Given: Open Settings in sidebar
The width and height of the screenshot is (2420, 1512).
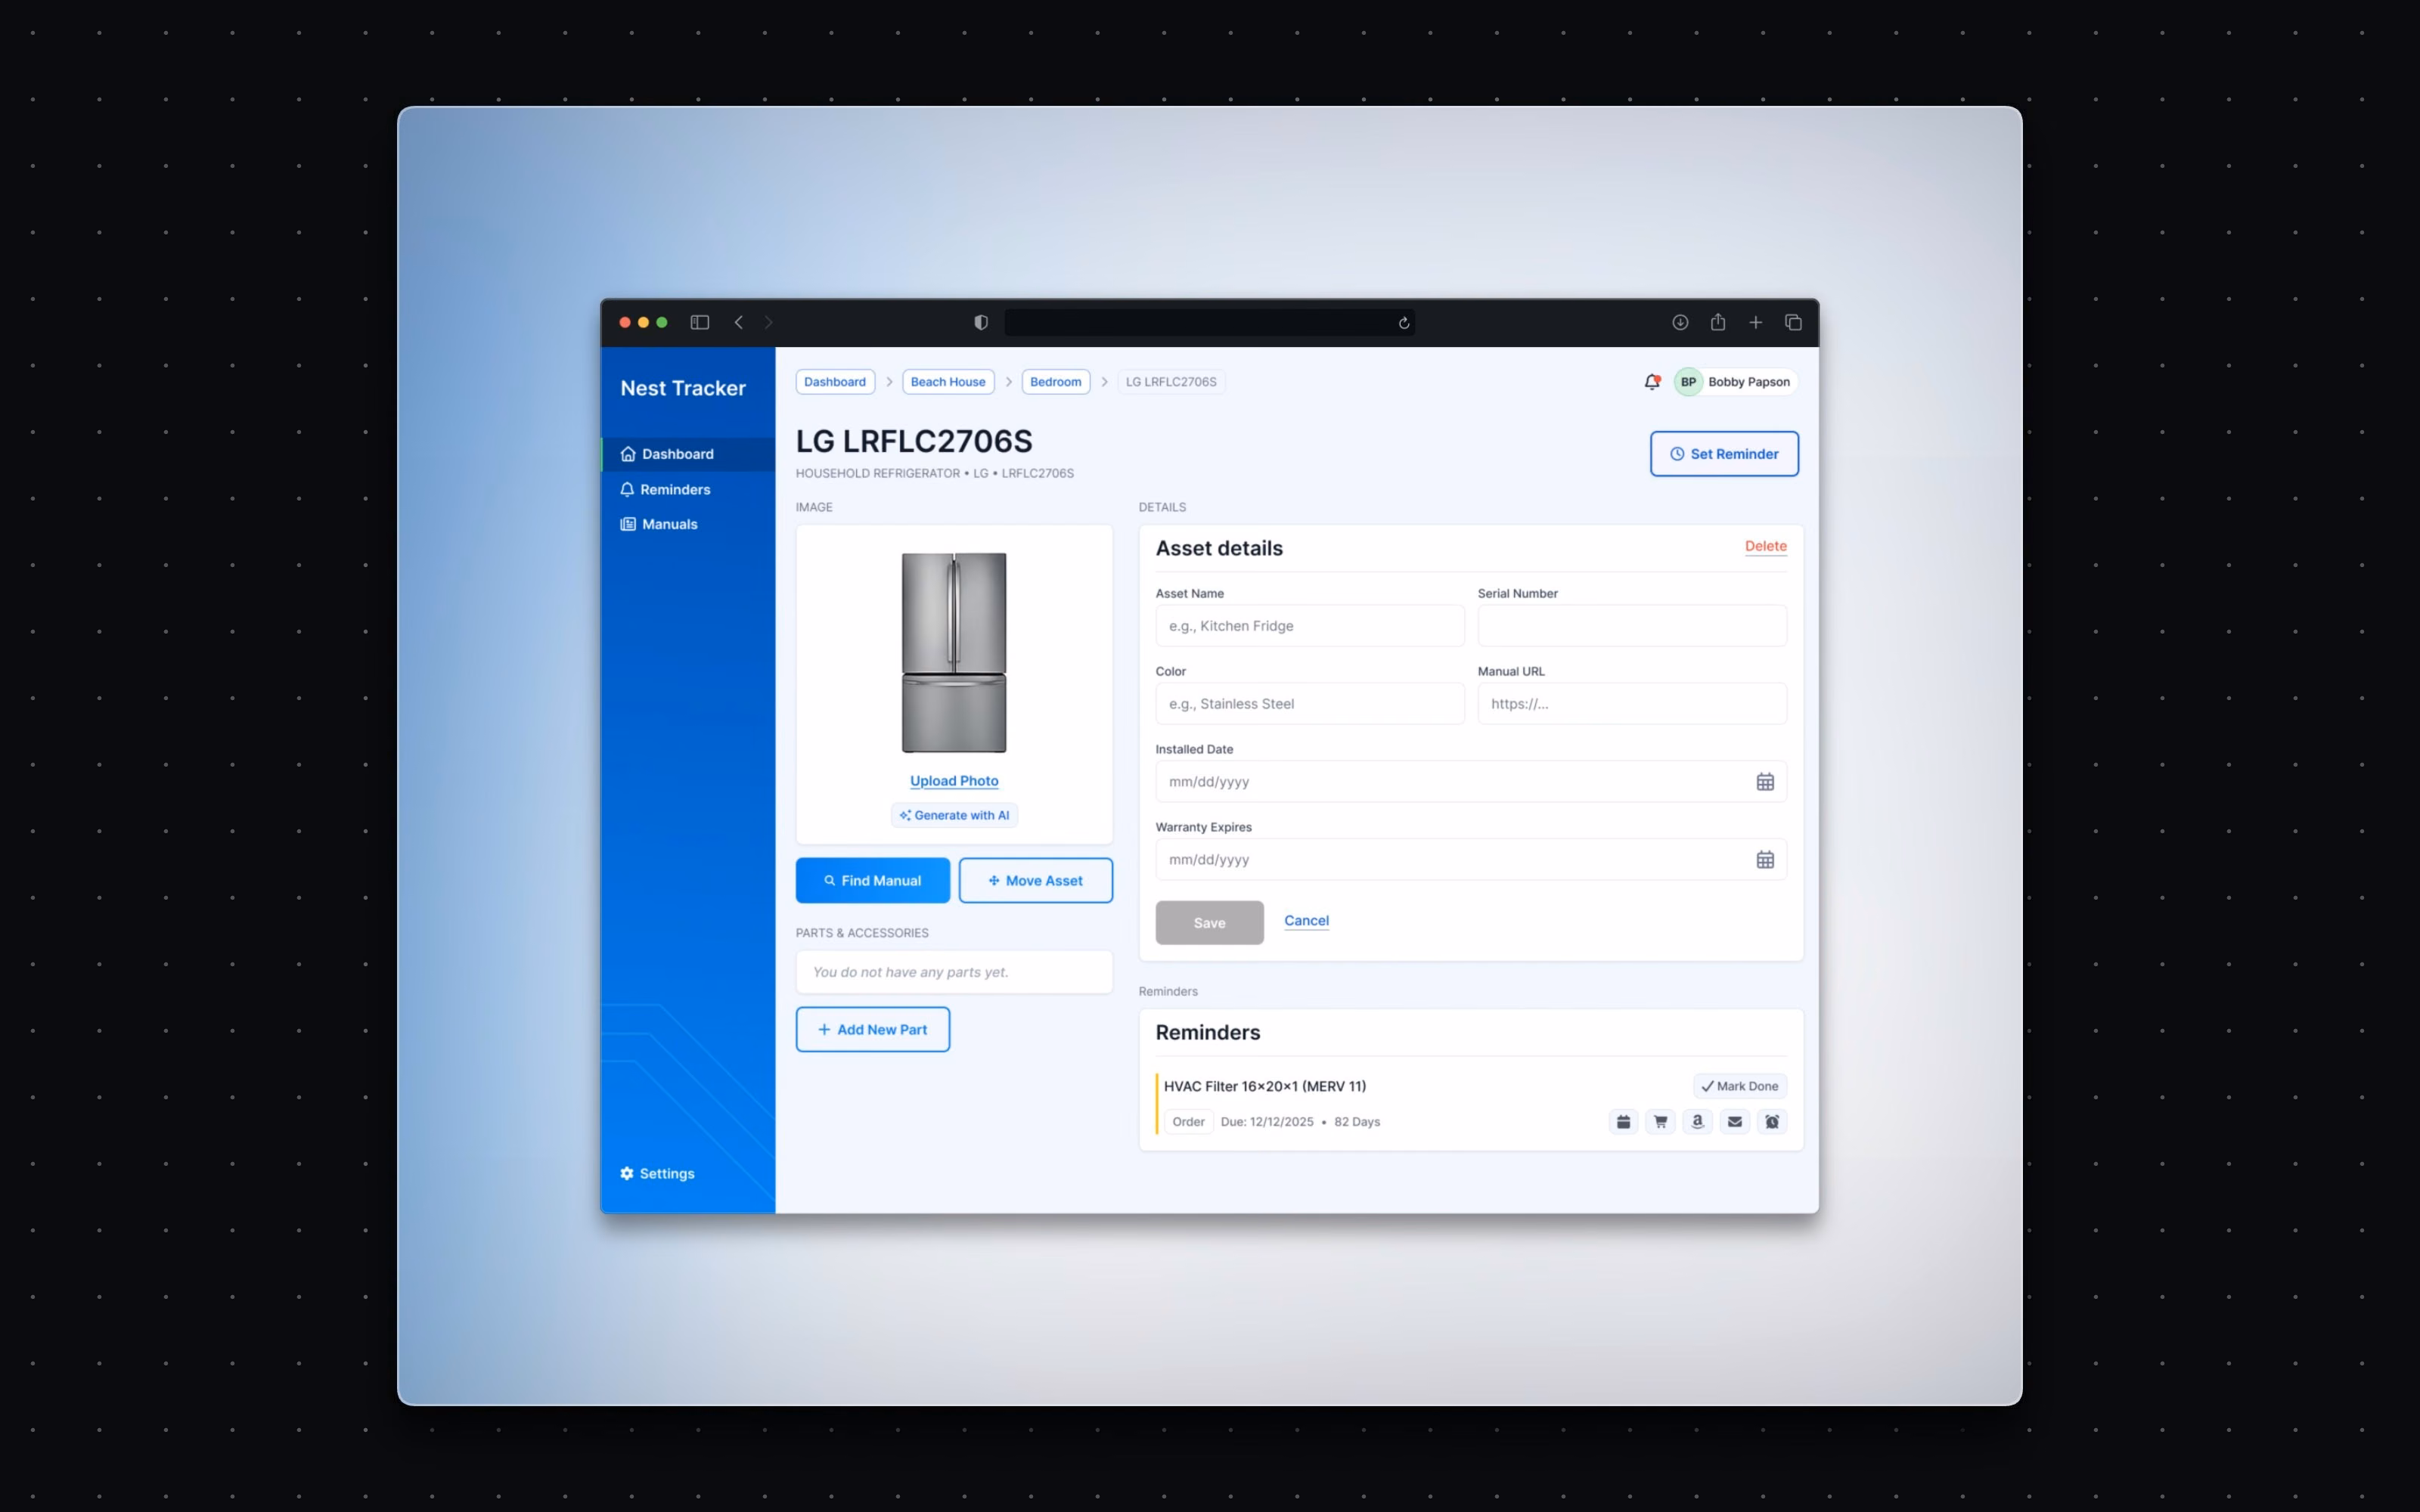Looking at the screenshot, I should (657, 1173).
